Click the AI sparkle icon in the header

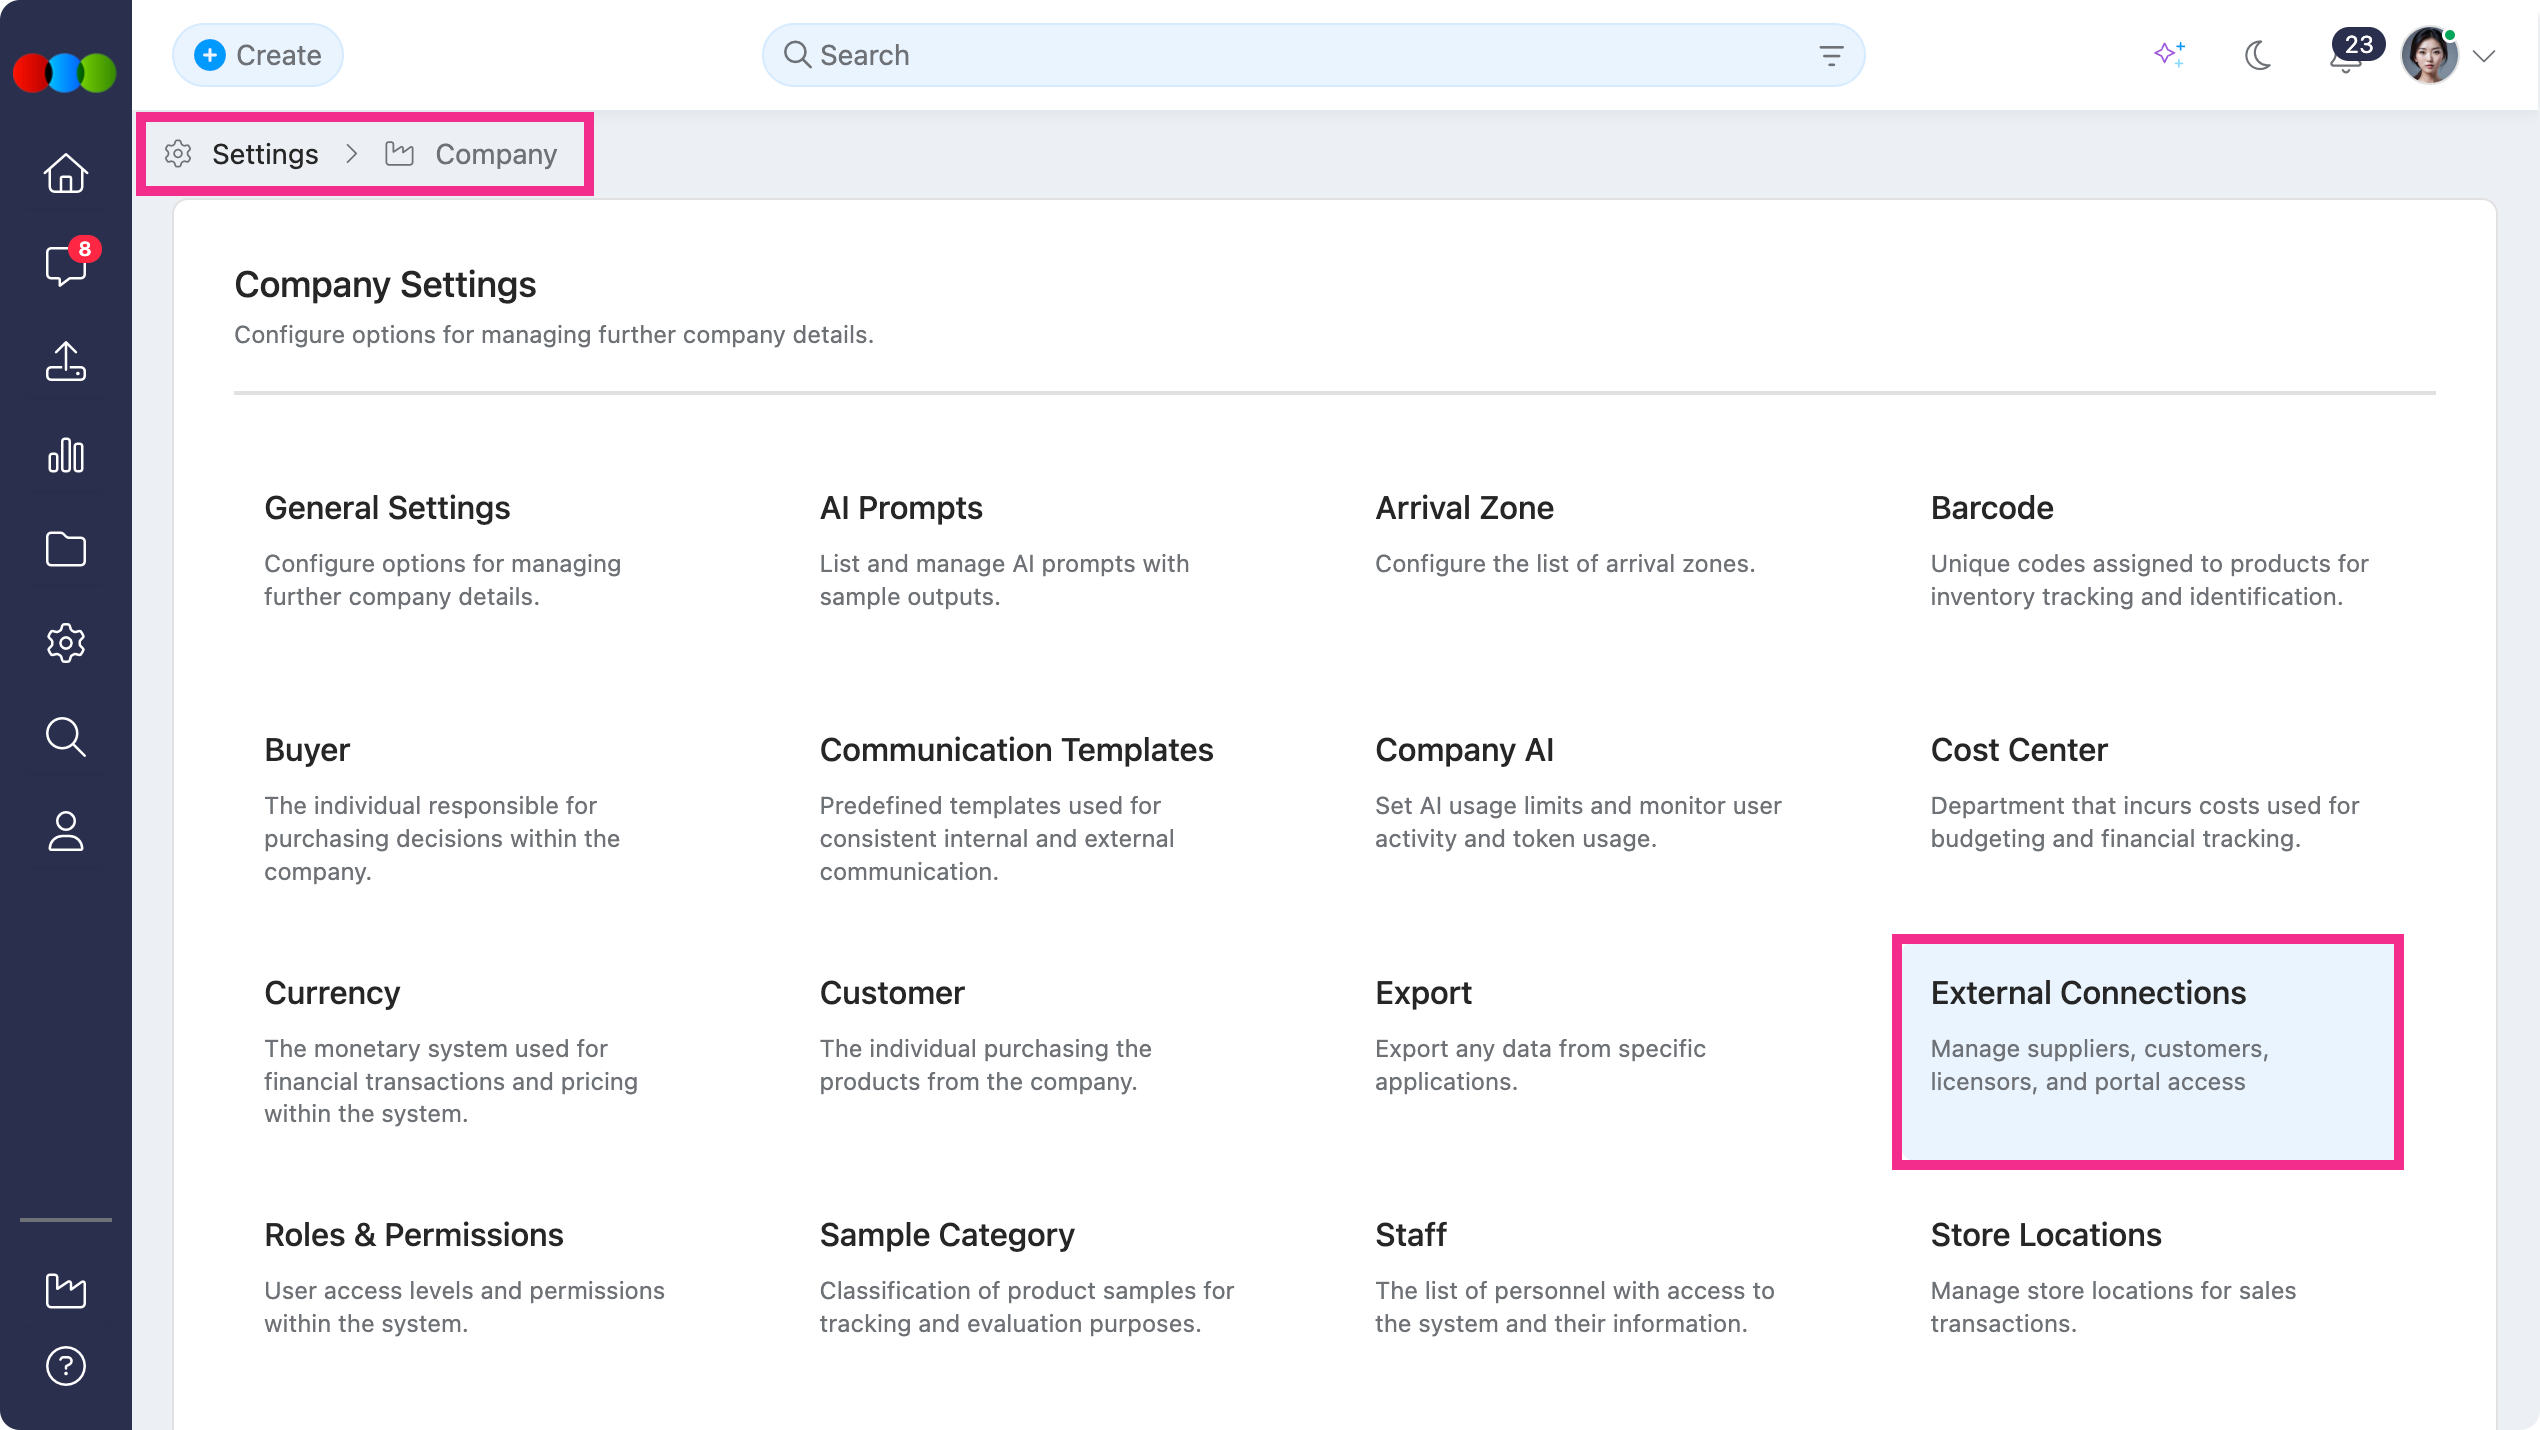(2170, 55)
